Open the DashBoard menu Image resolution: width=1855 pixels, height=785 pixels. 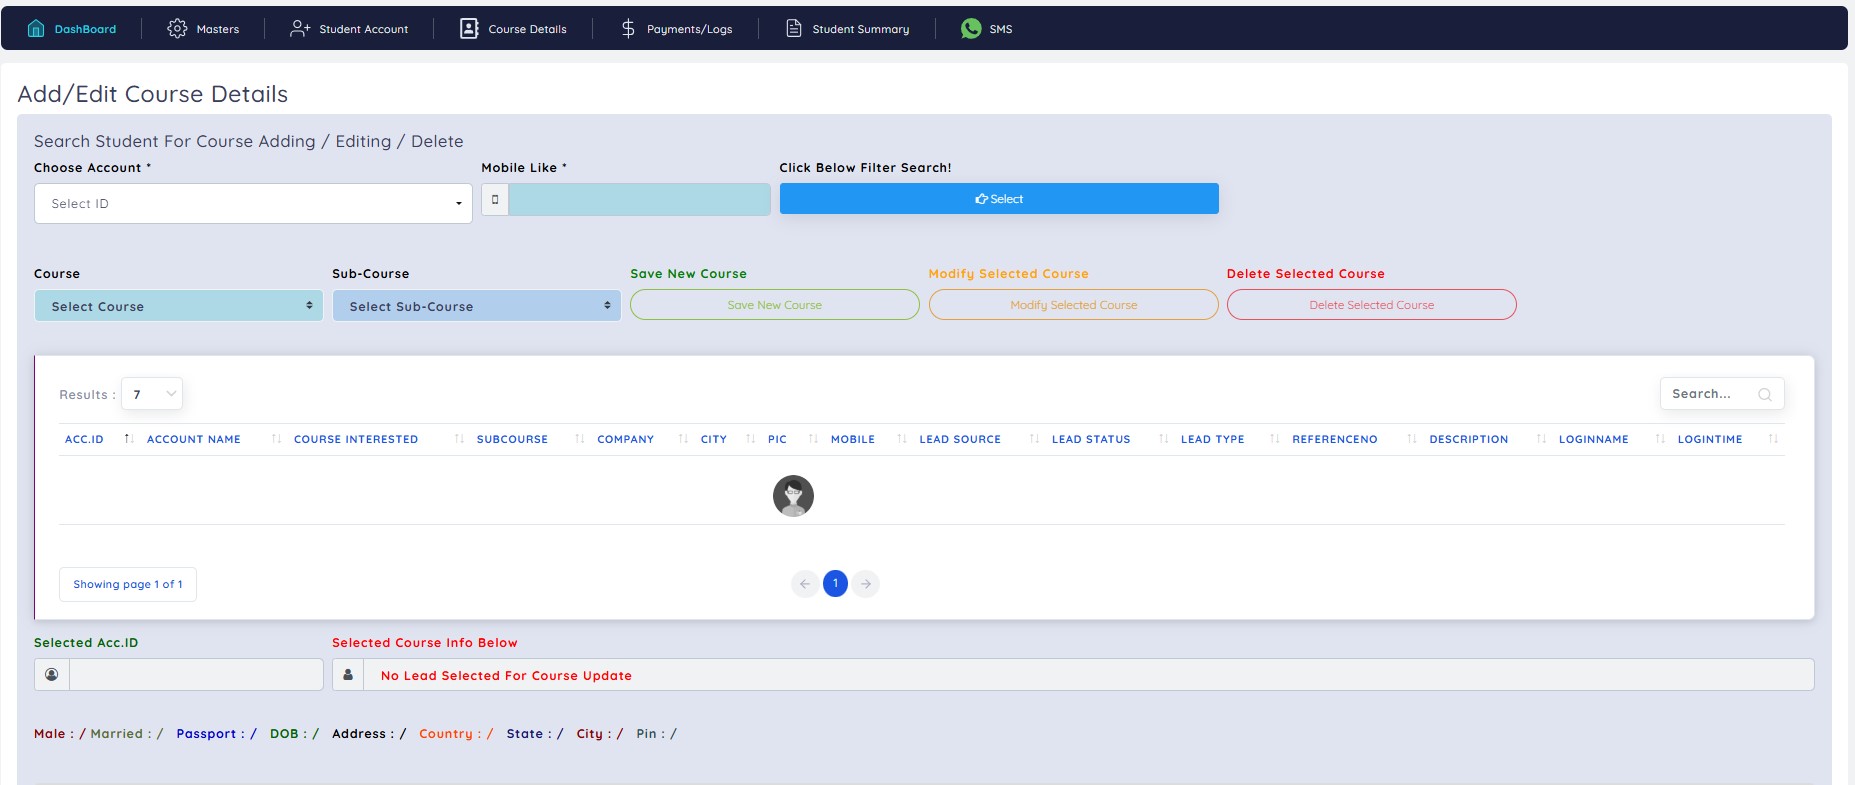coord(72,29)
